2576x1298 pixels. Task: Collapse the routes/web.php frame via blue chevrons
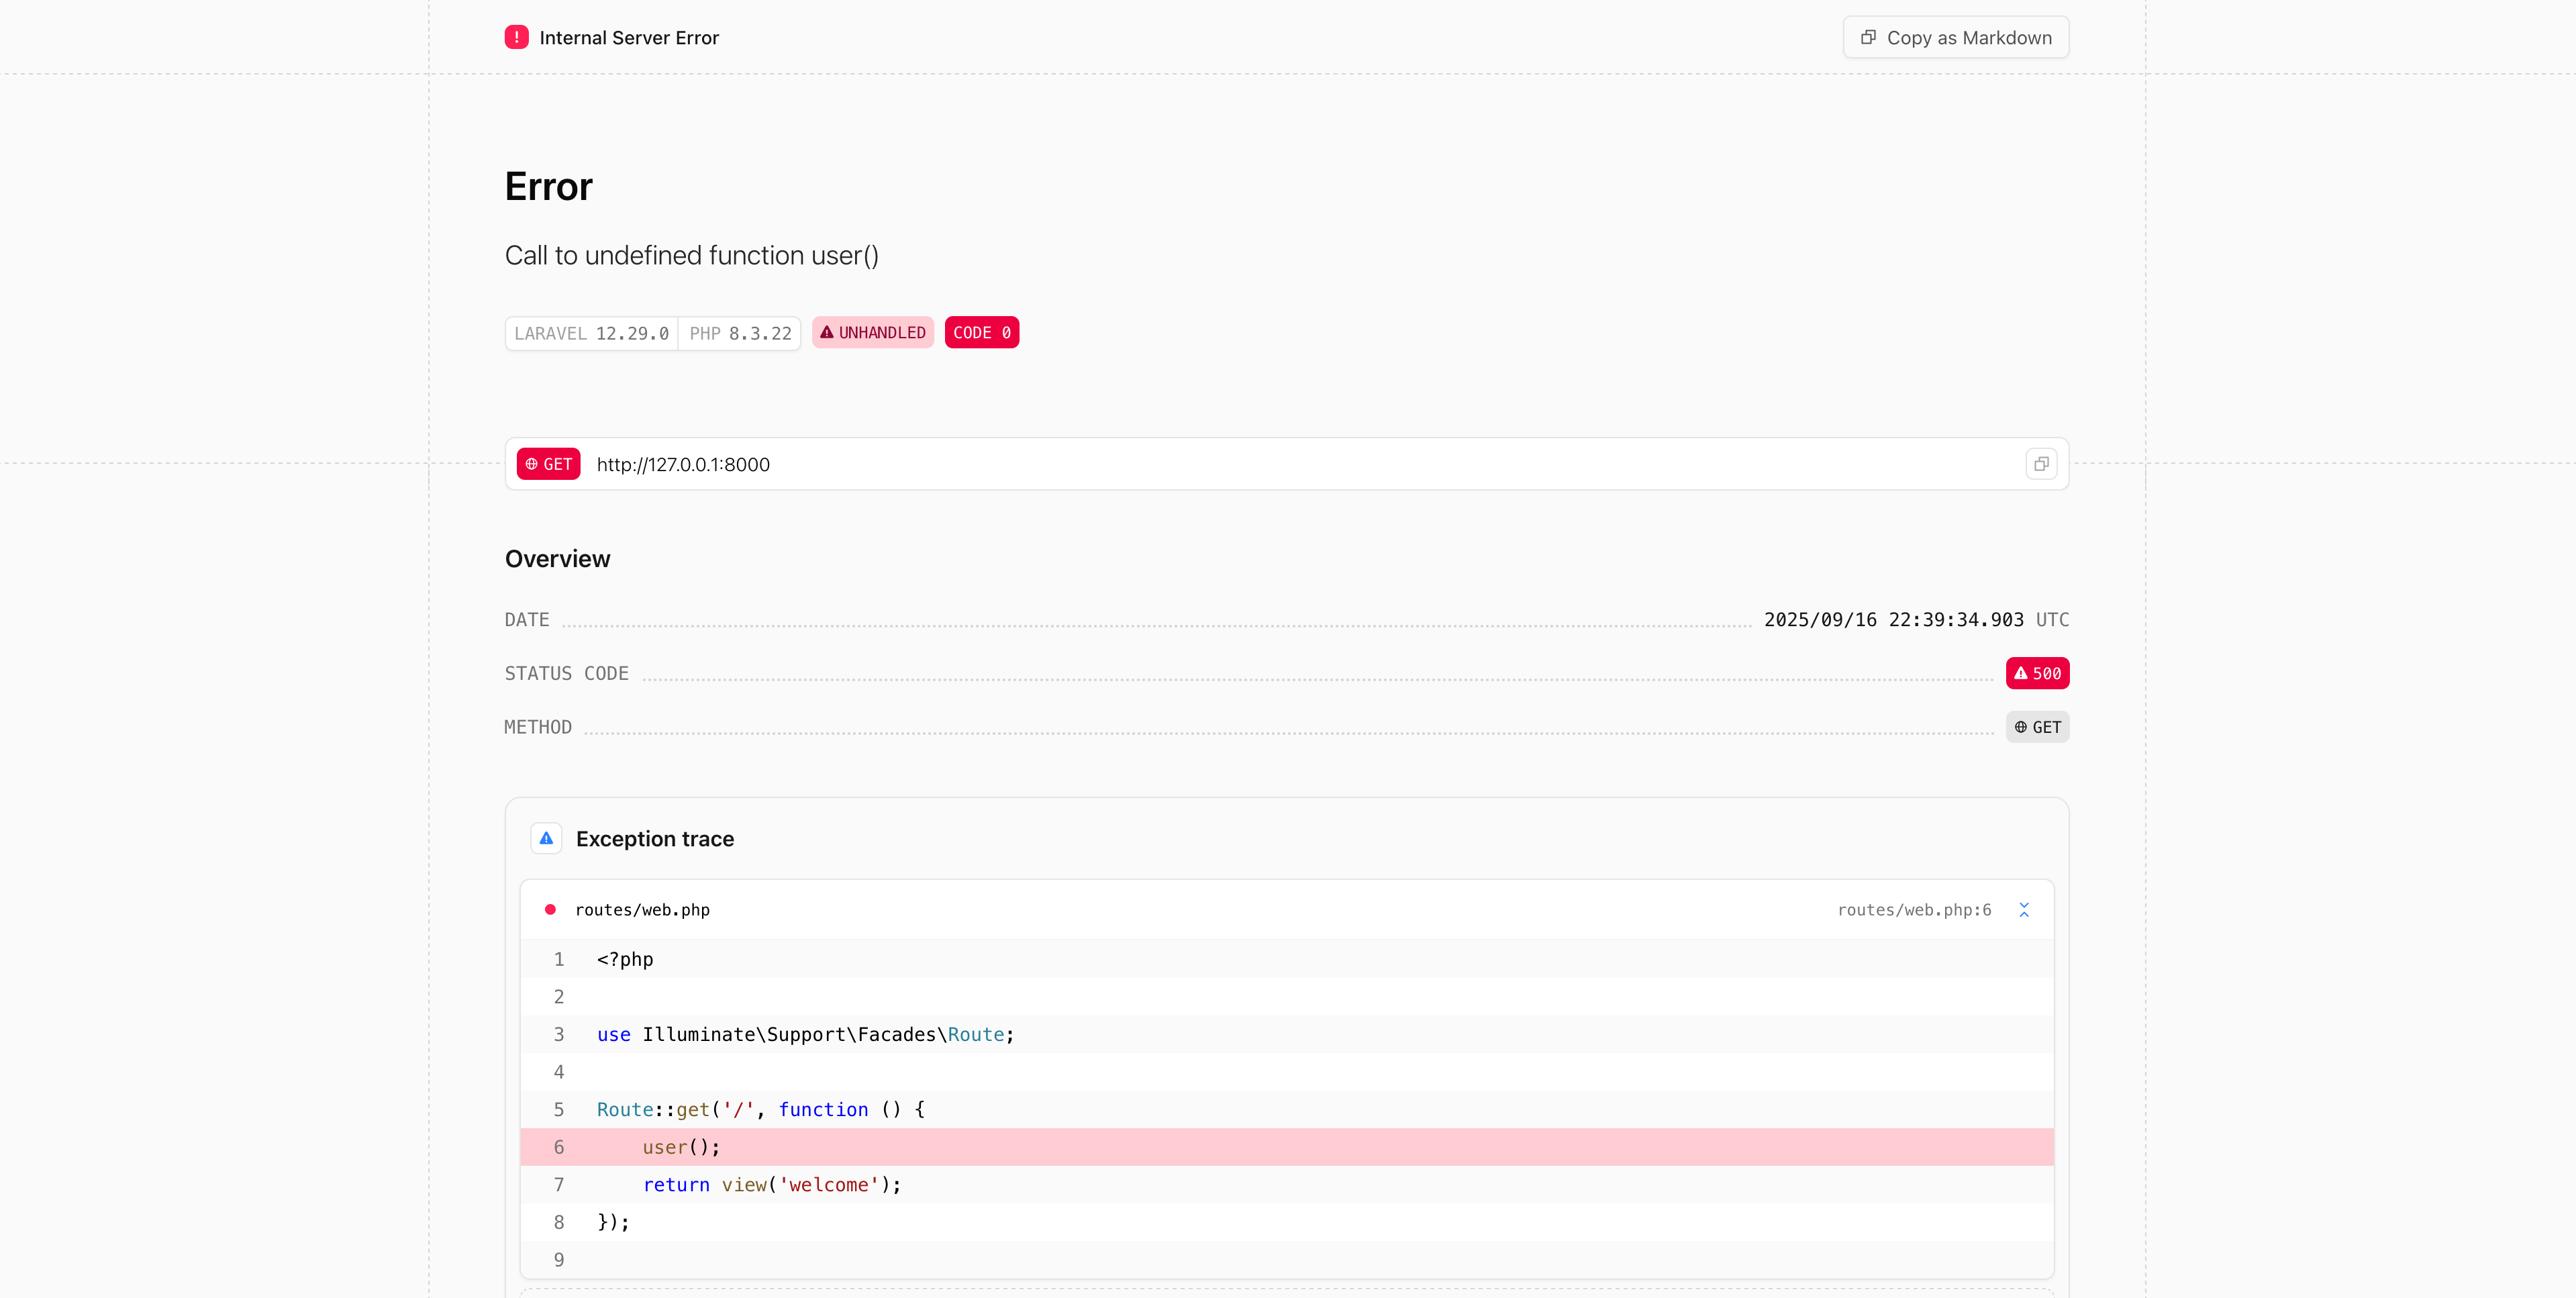click(2025, 910)
